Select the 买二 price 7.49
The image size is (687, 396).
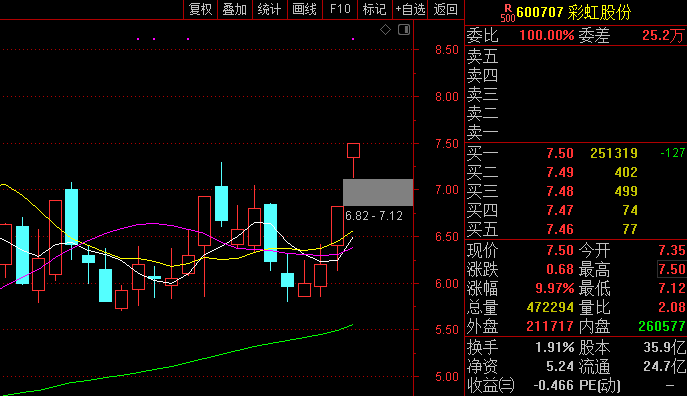[560, 173]
